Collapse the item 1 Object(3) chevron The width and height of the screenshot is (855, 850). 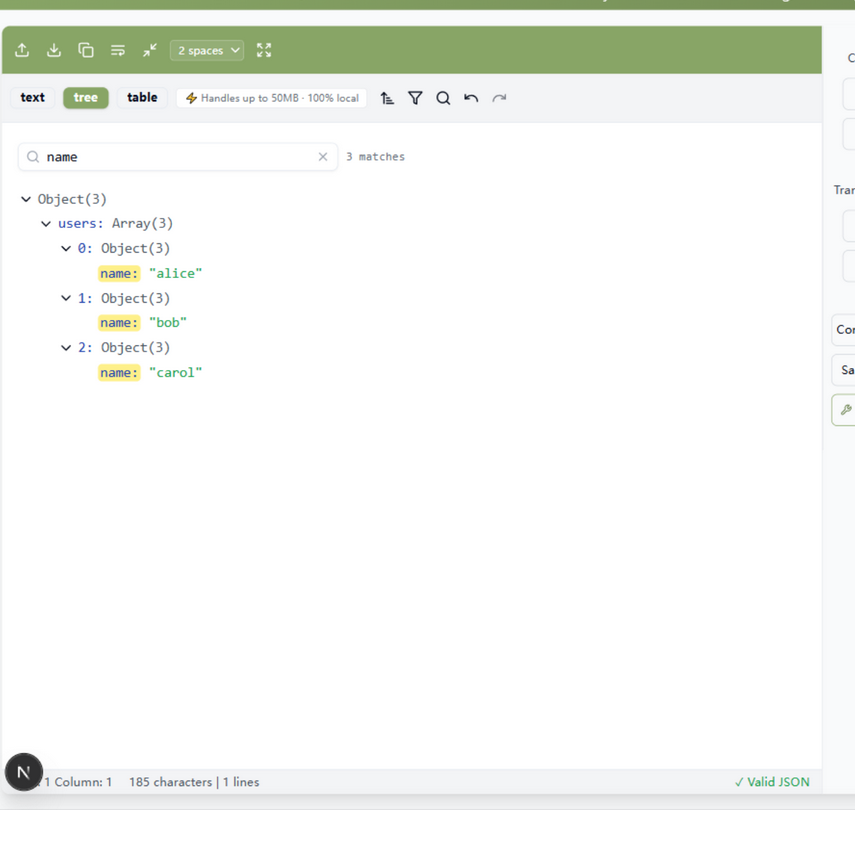click(66, 298)
